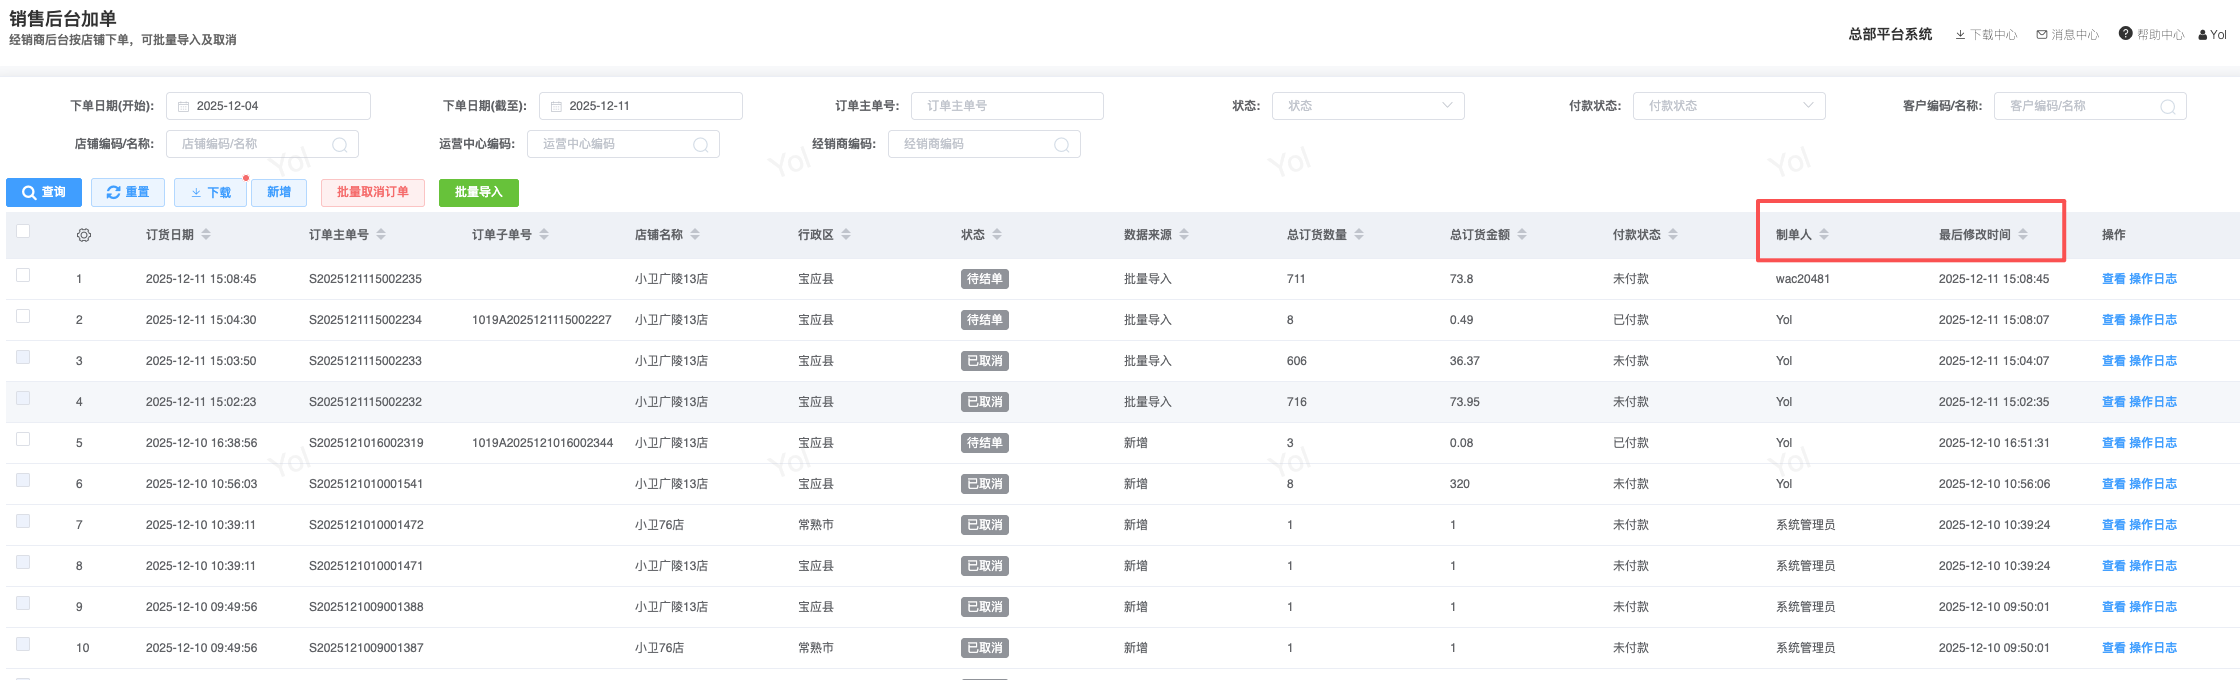Click search icon in 运营中心编码 field

tap(701, 145)
